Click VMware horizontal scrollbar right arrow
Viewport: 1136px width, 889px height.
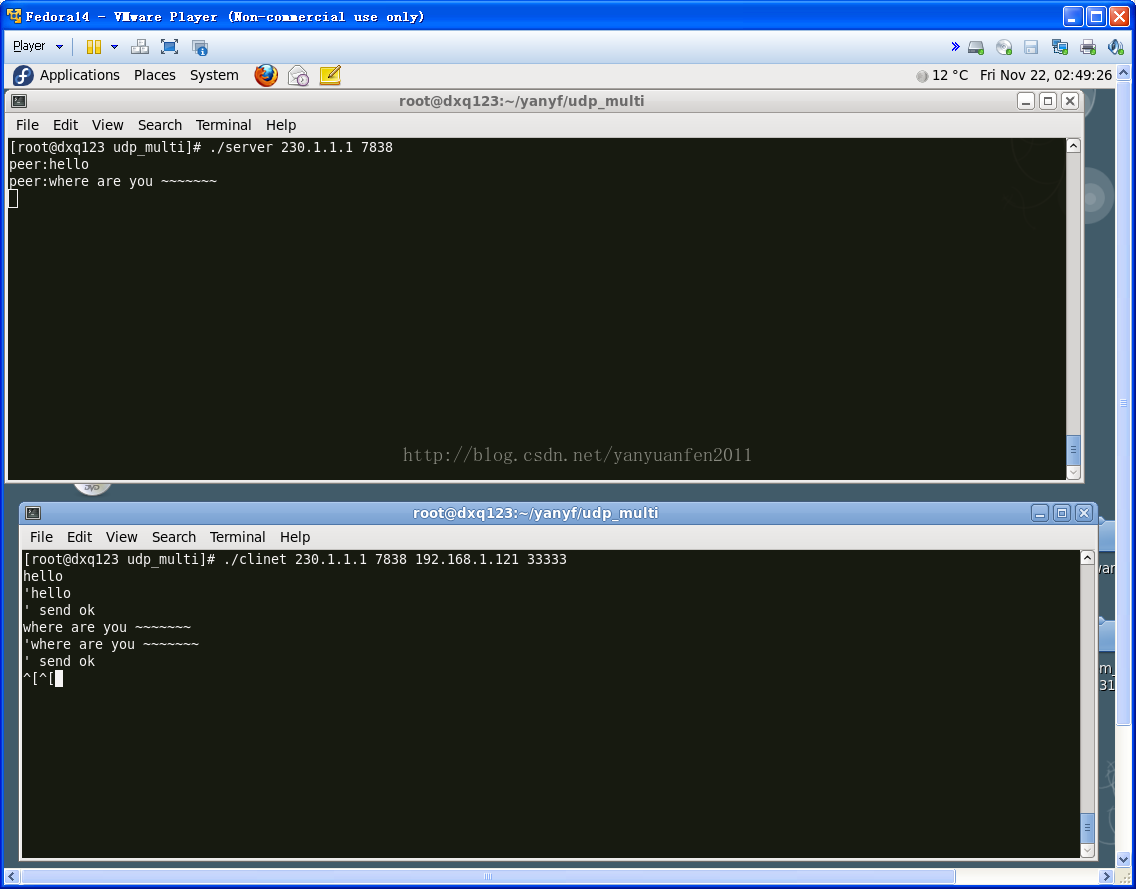click(x=1106, y=877)
